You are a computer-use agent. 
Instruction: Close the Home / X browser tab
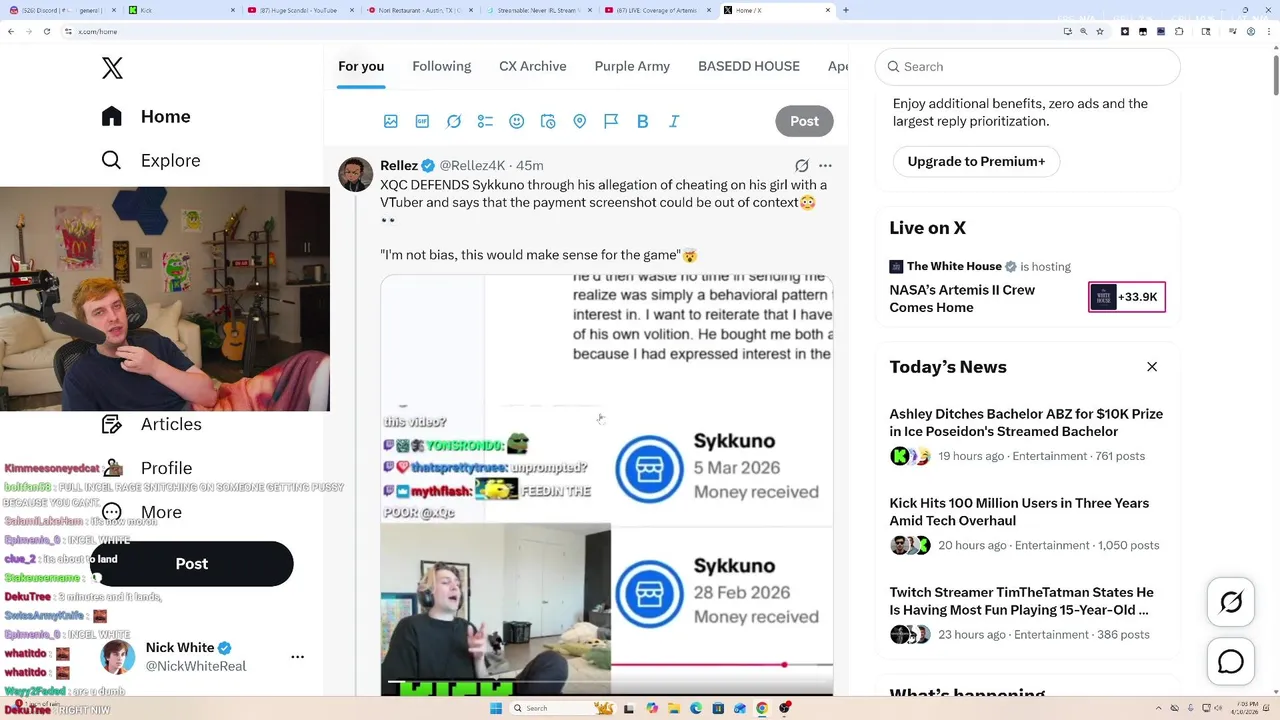[x=828, y=10]
